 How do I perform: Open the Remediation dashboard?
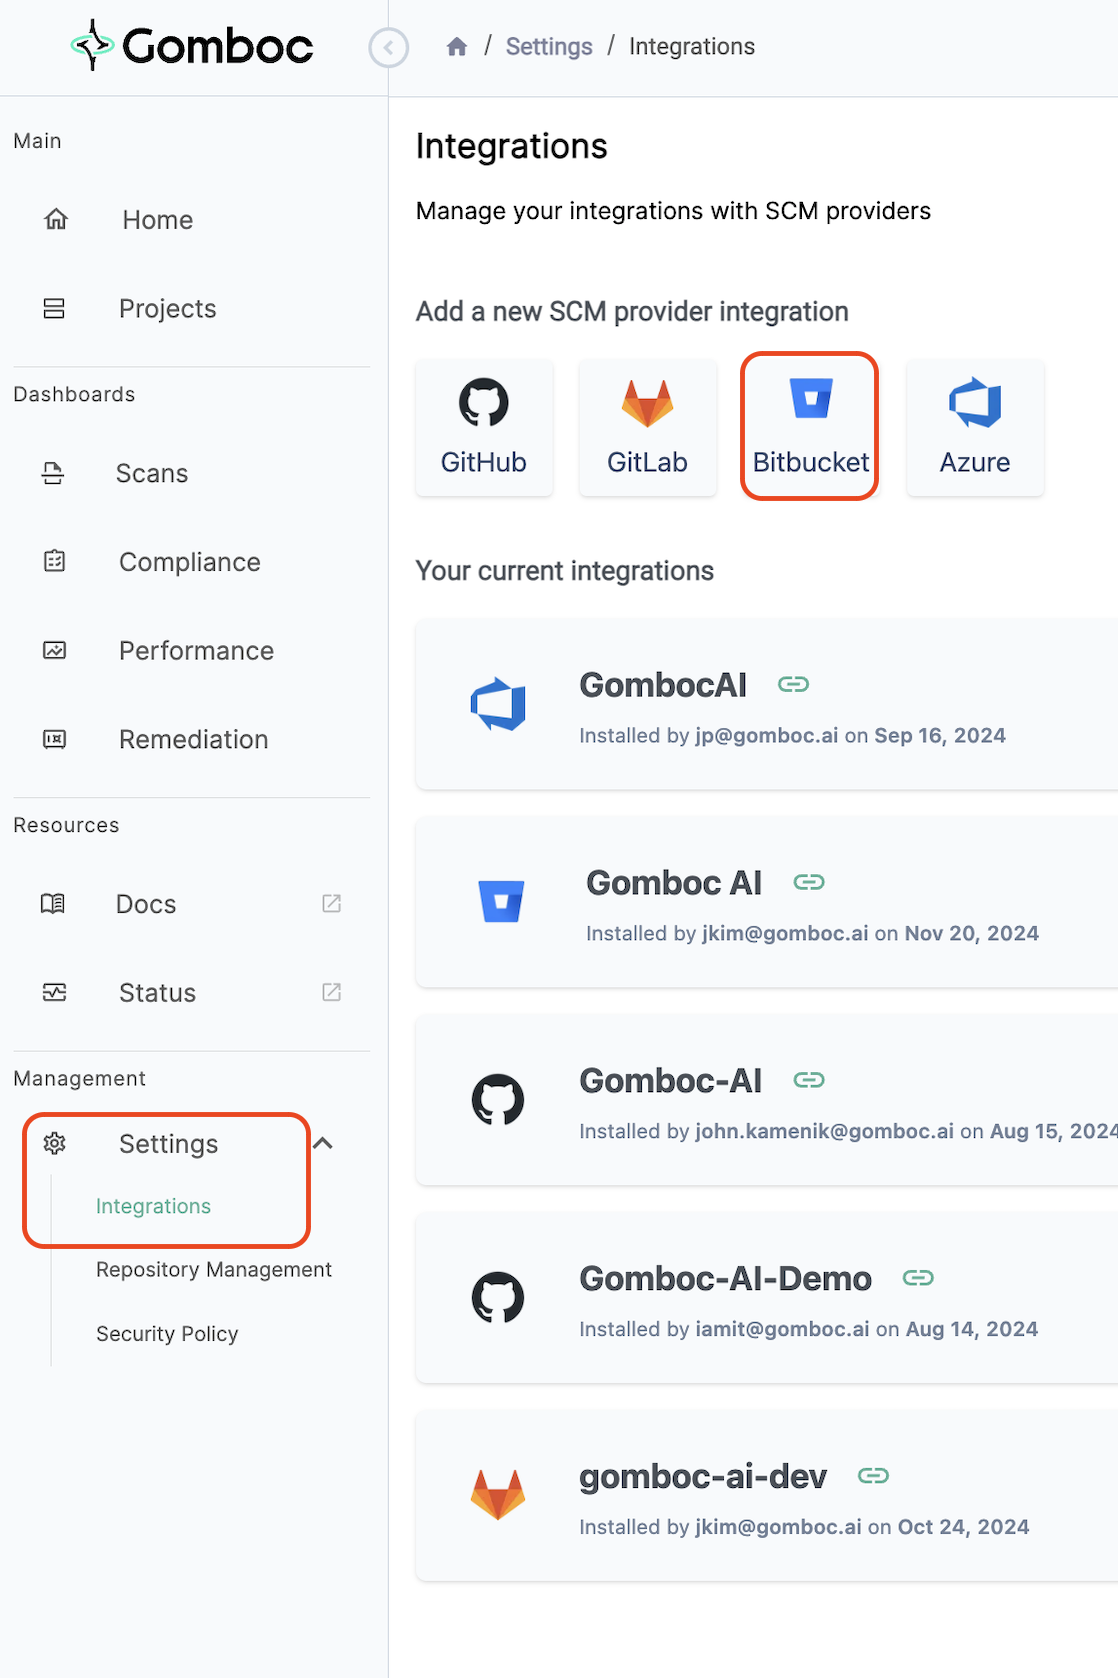(194, 740)
